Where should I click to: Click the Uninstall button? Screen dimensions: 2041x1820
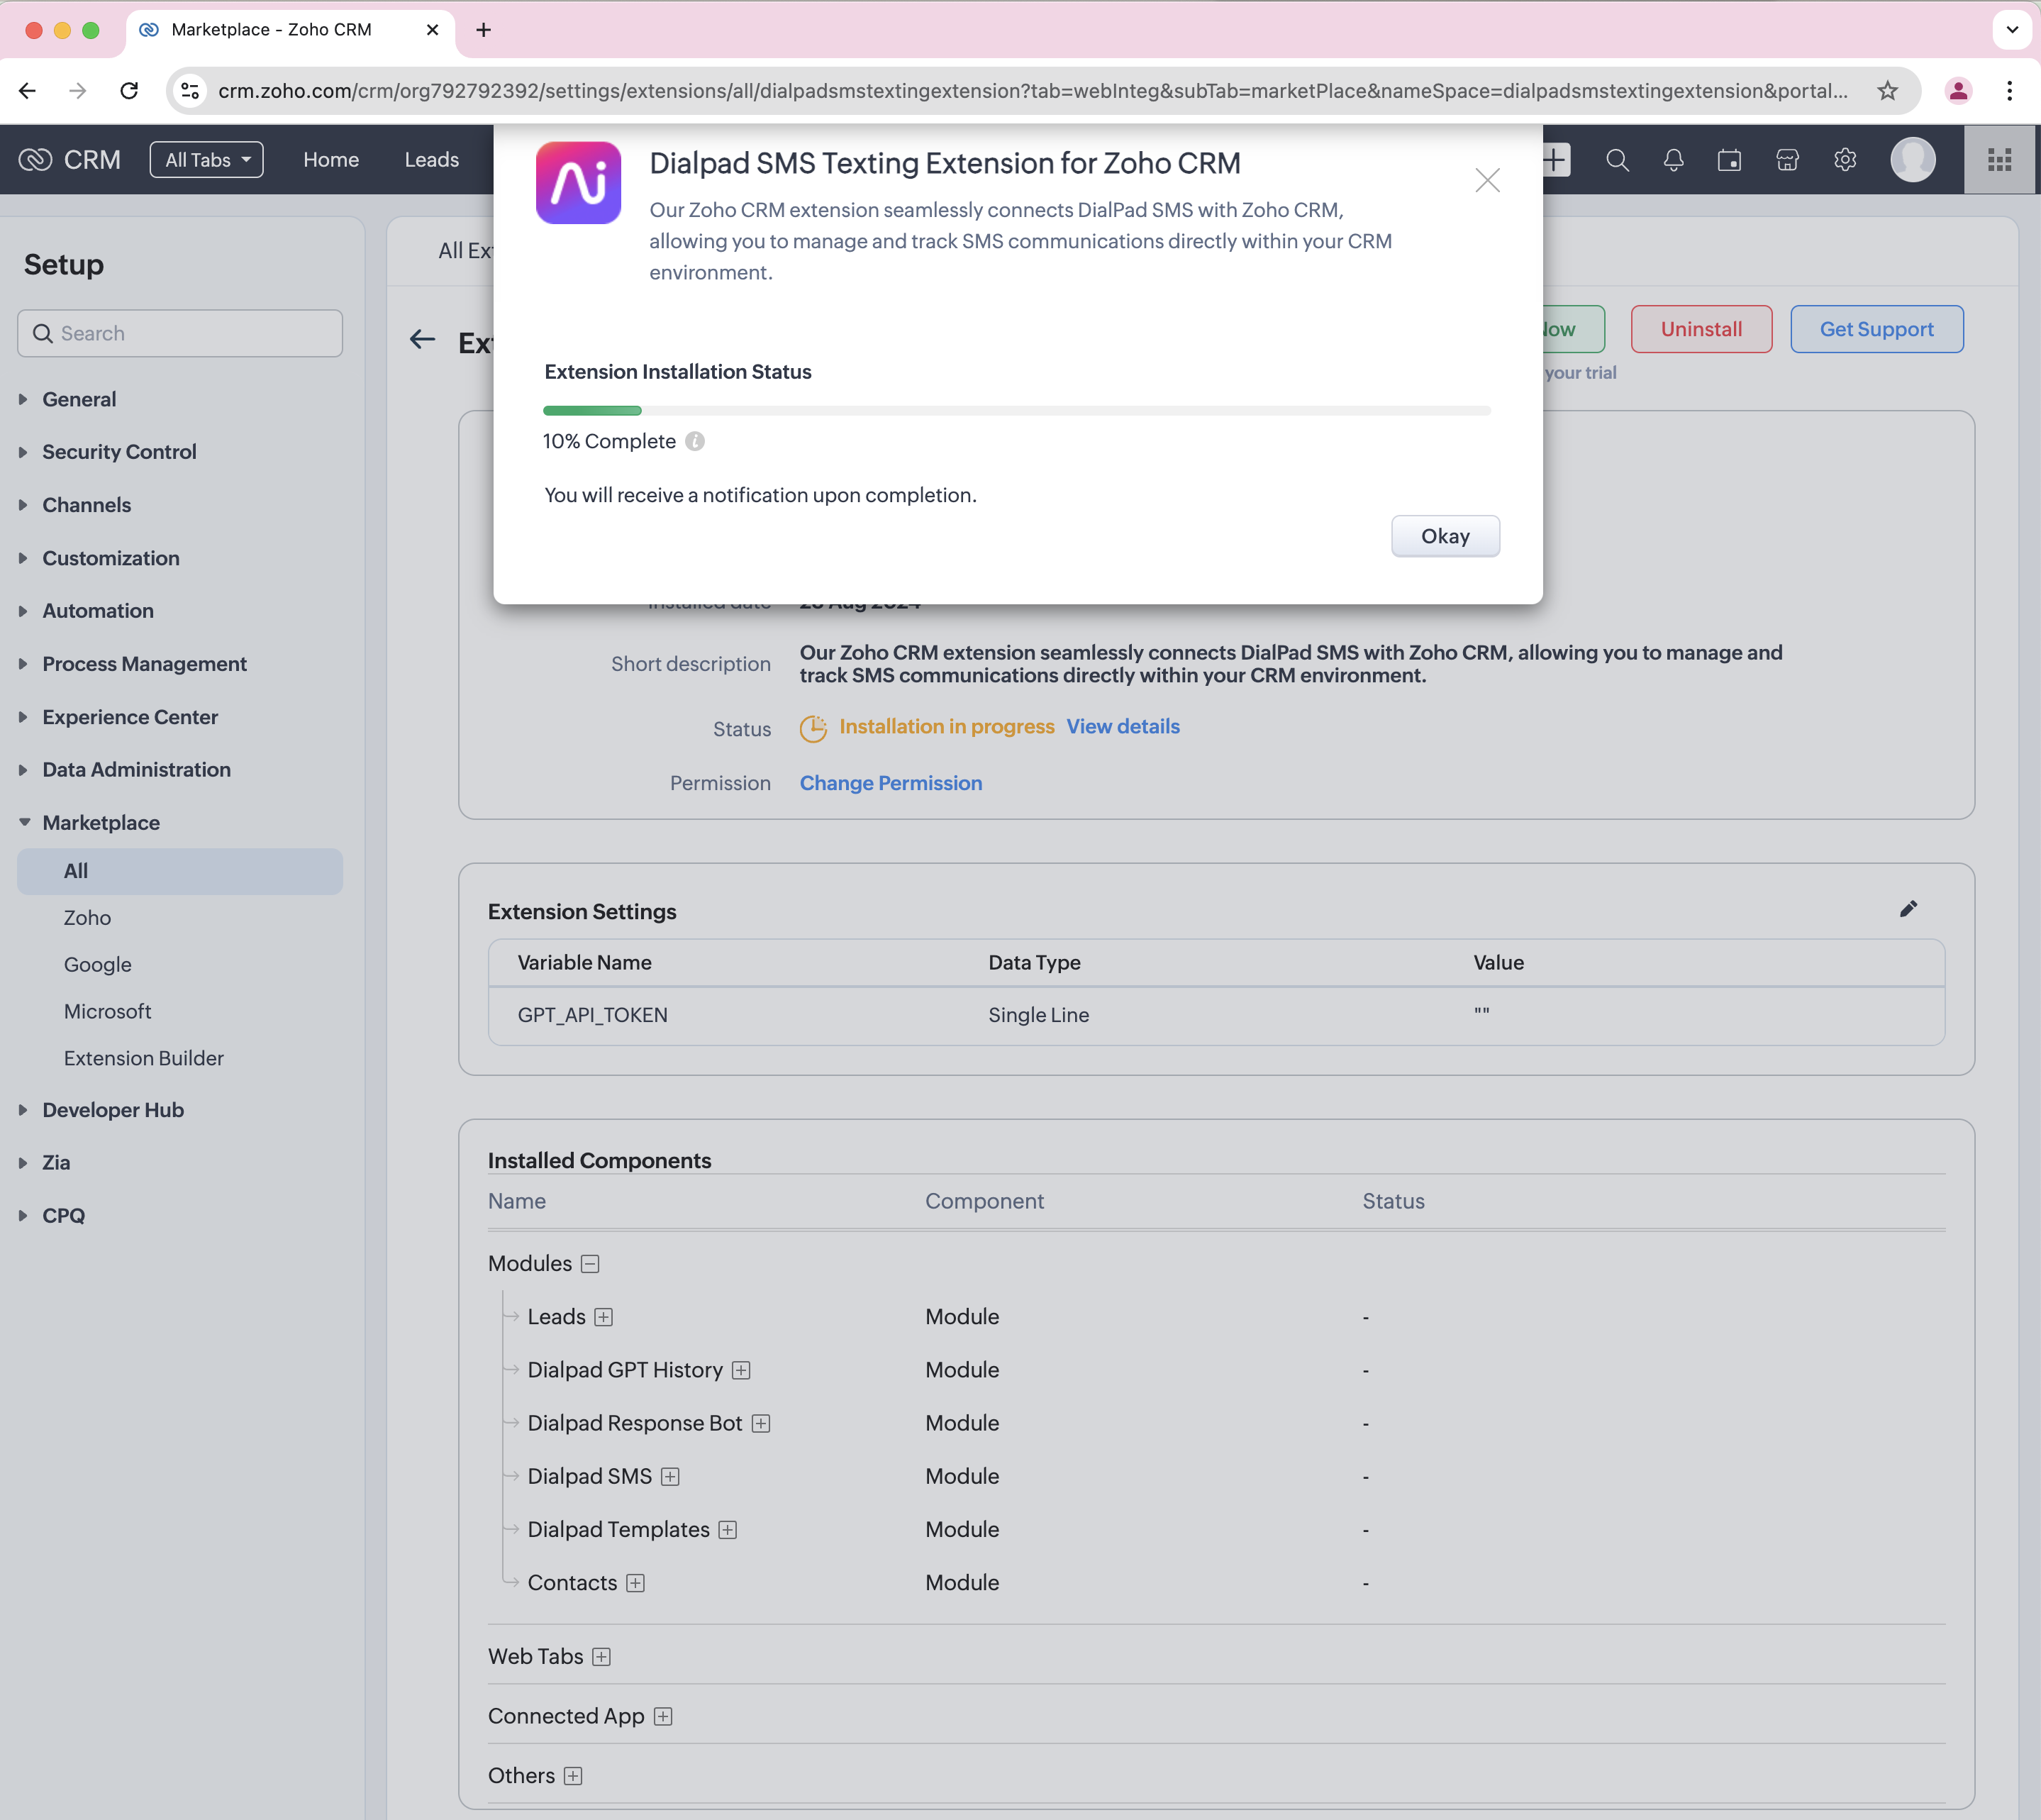click(x=1701, y=329)
